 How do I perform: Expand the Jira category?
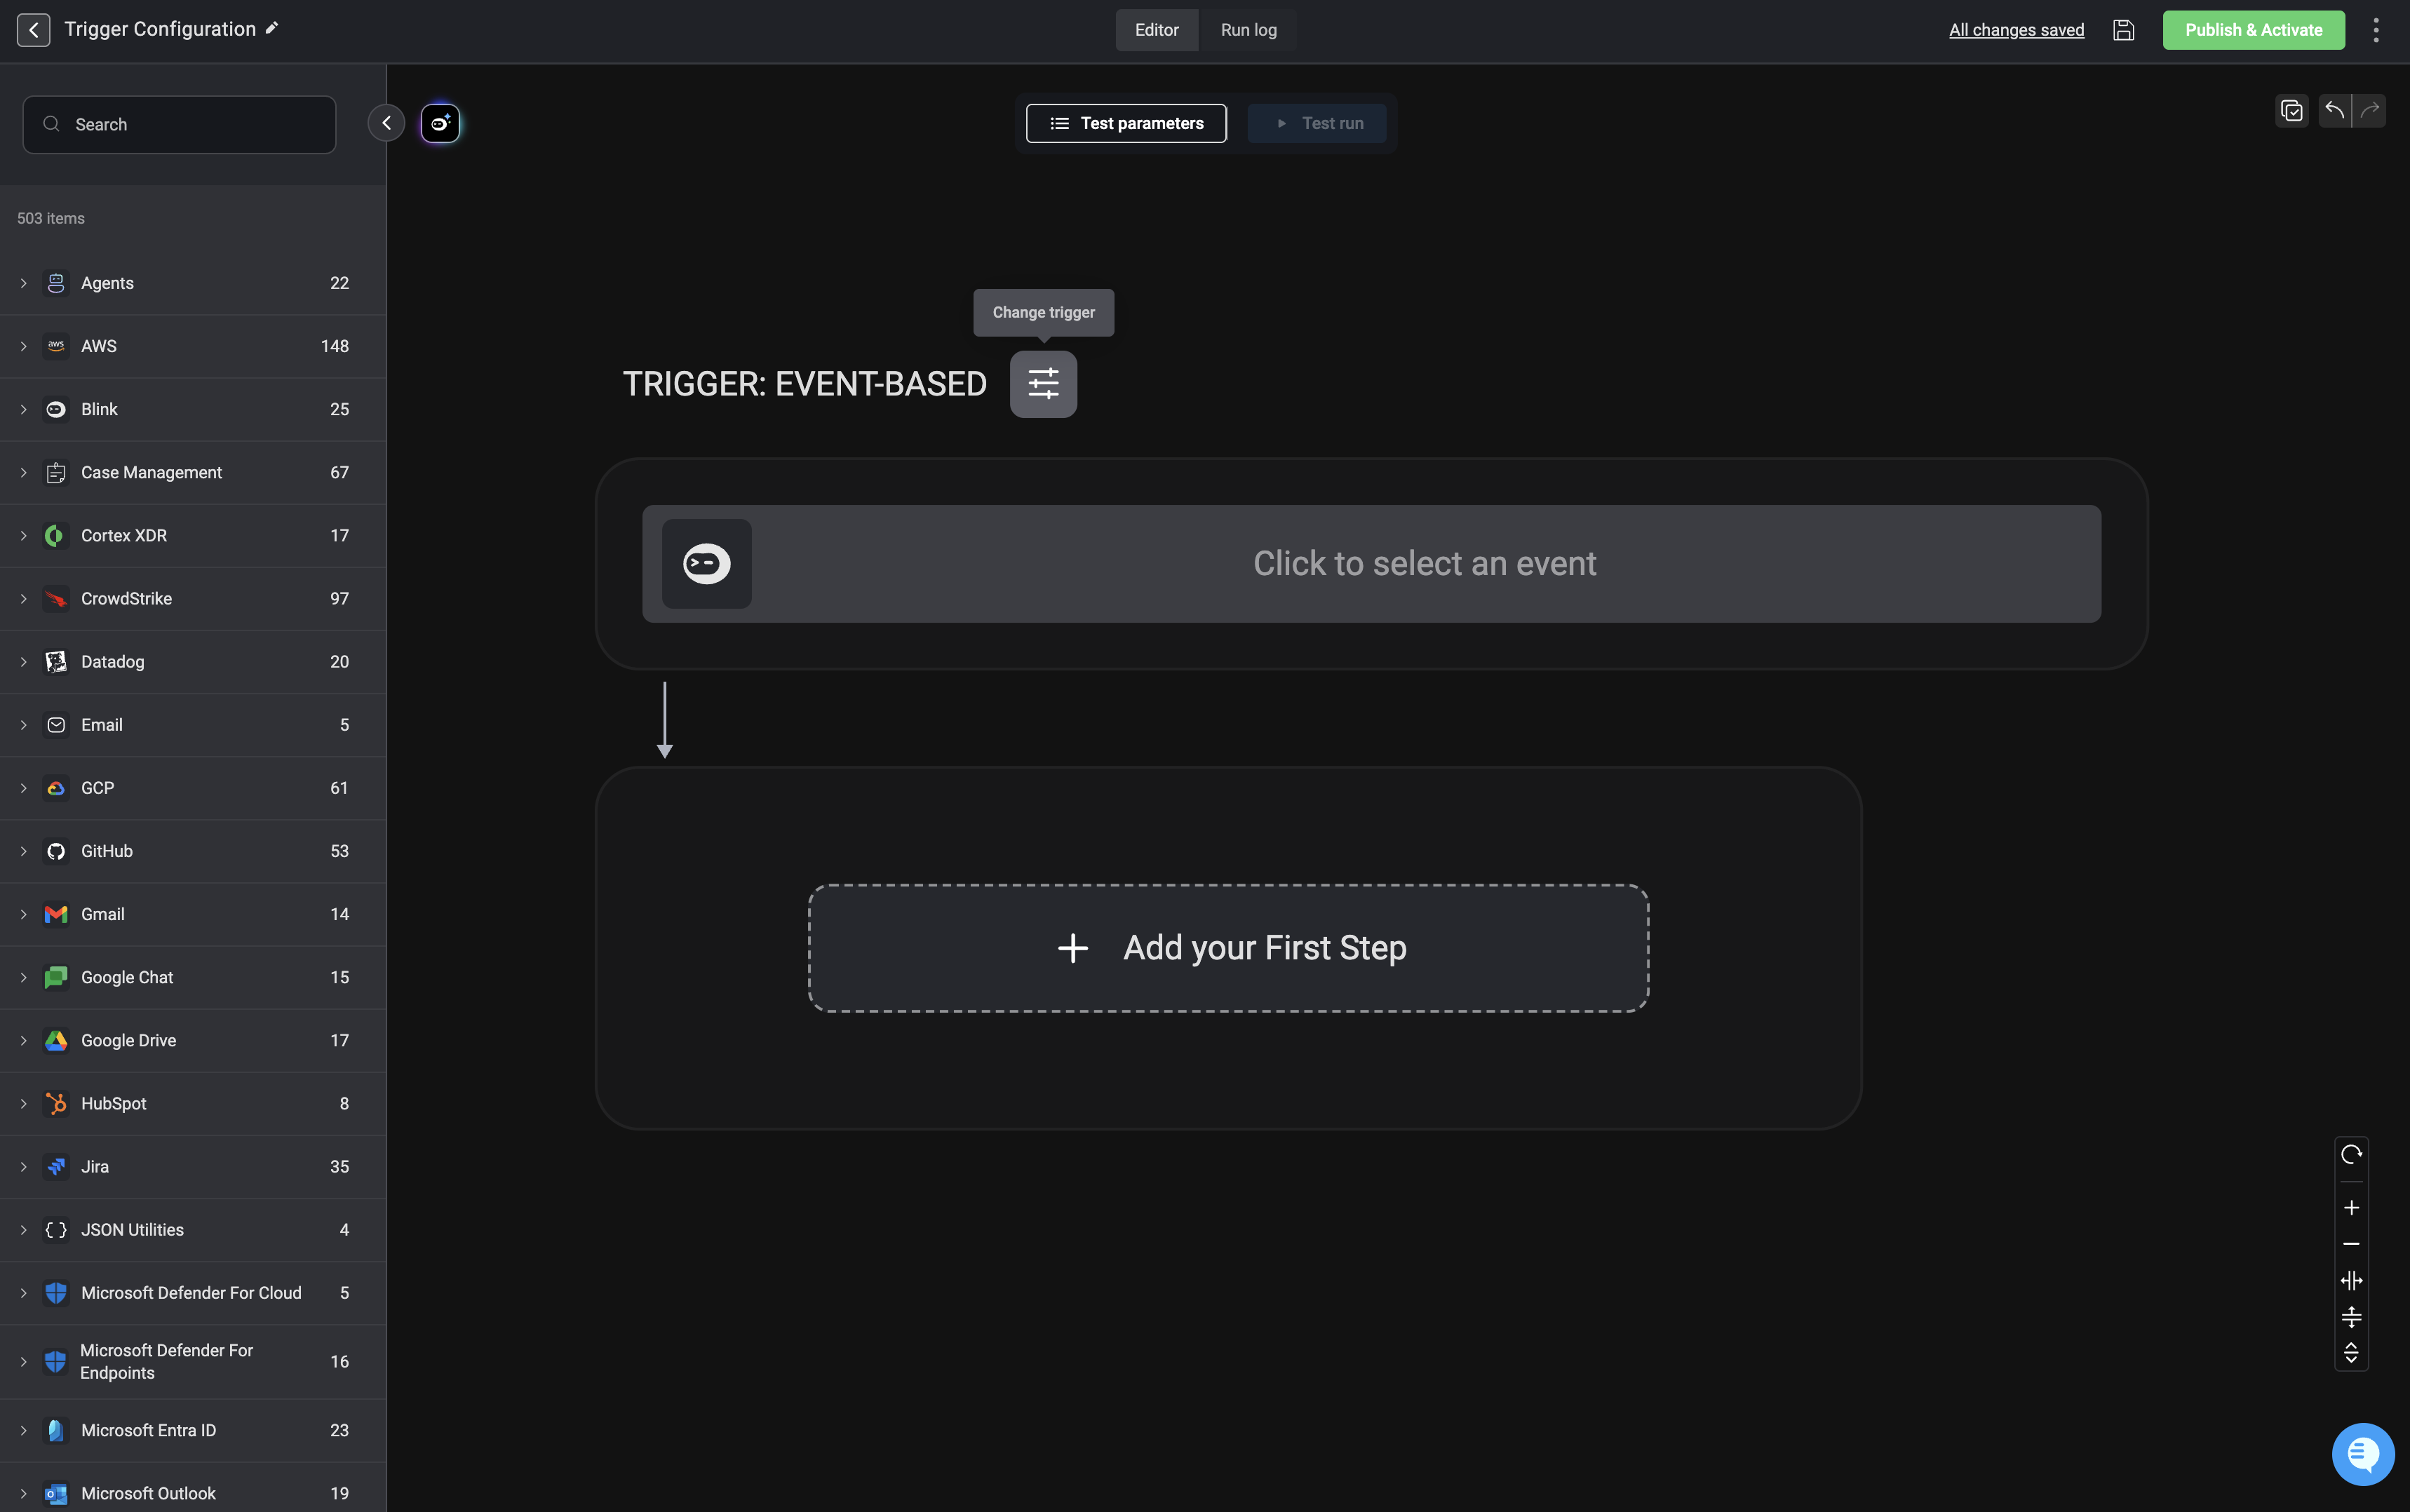[x=23, y=1167]
